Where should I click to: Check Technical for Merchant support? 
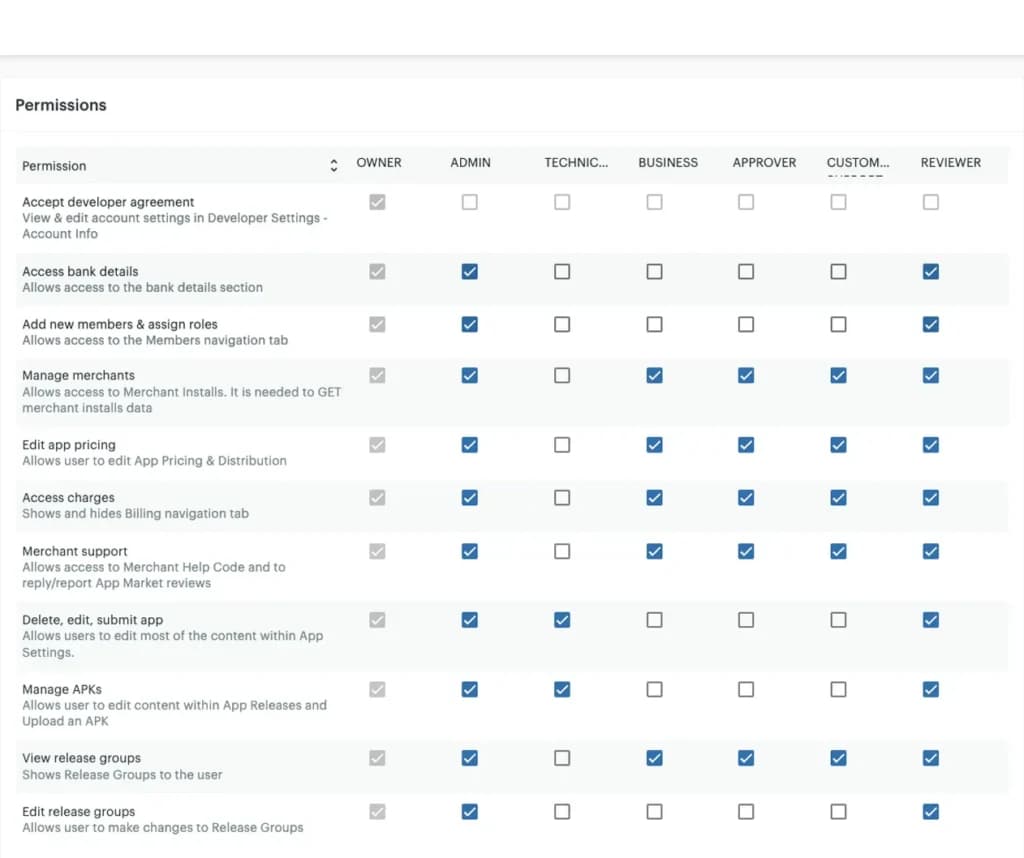tap(562, 551)
